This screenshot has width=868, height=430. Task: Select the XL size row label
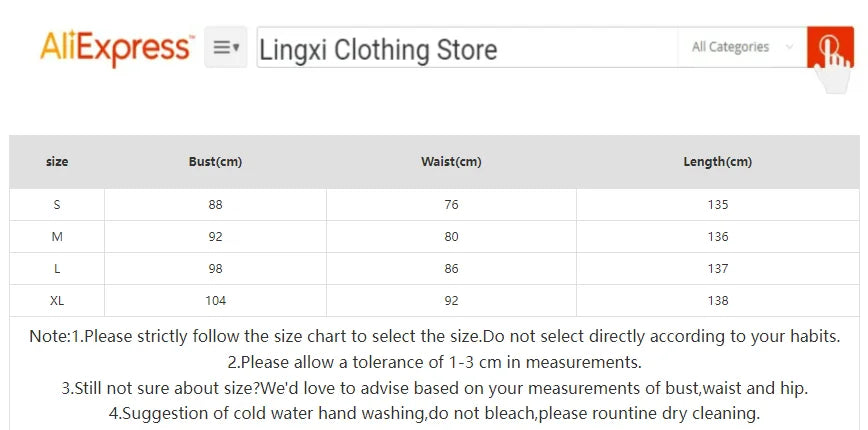click(x=57, y=301)
